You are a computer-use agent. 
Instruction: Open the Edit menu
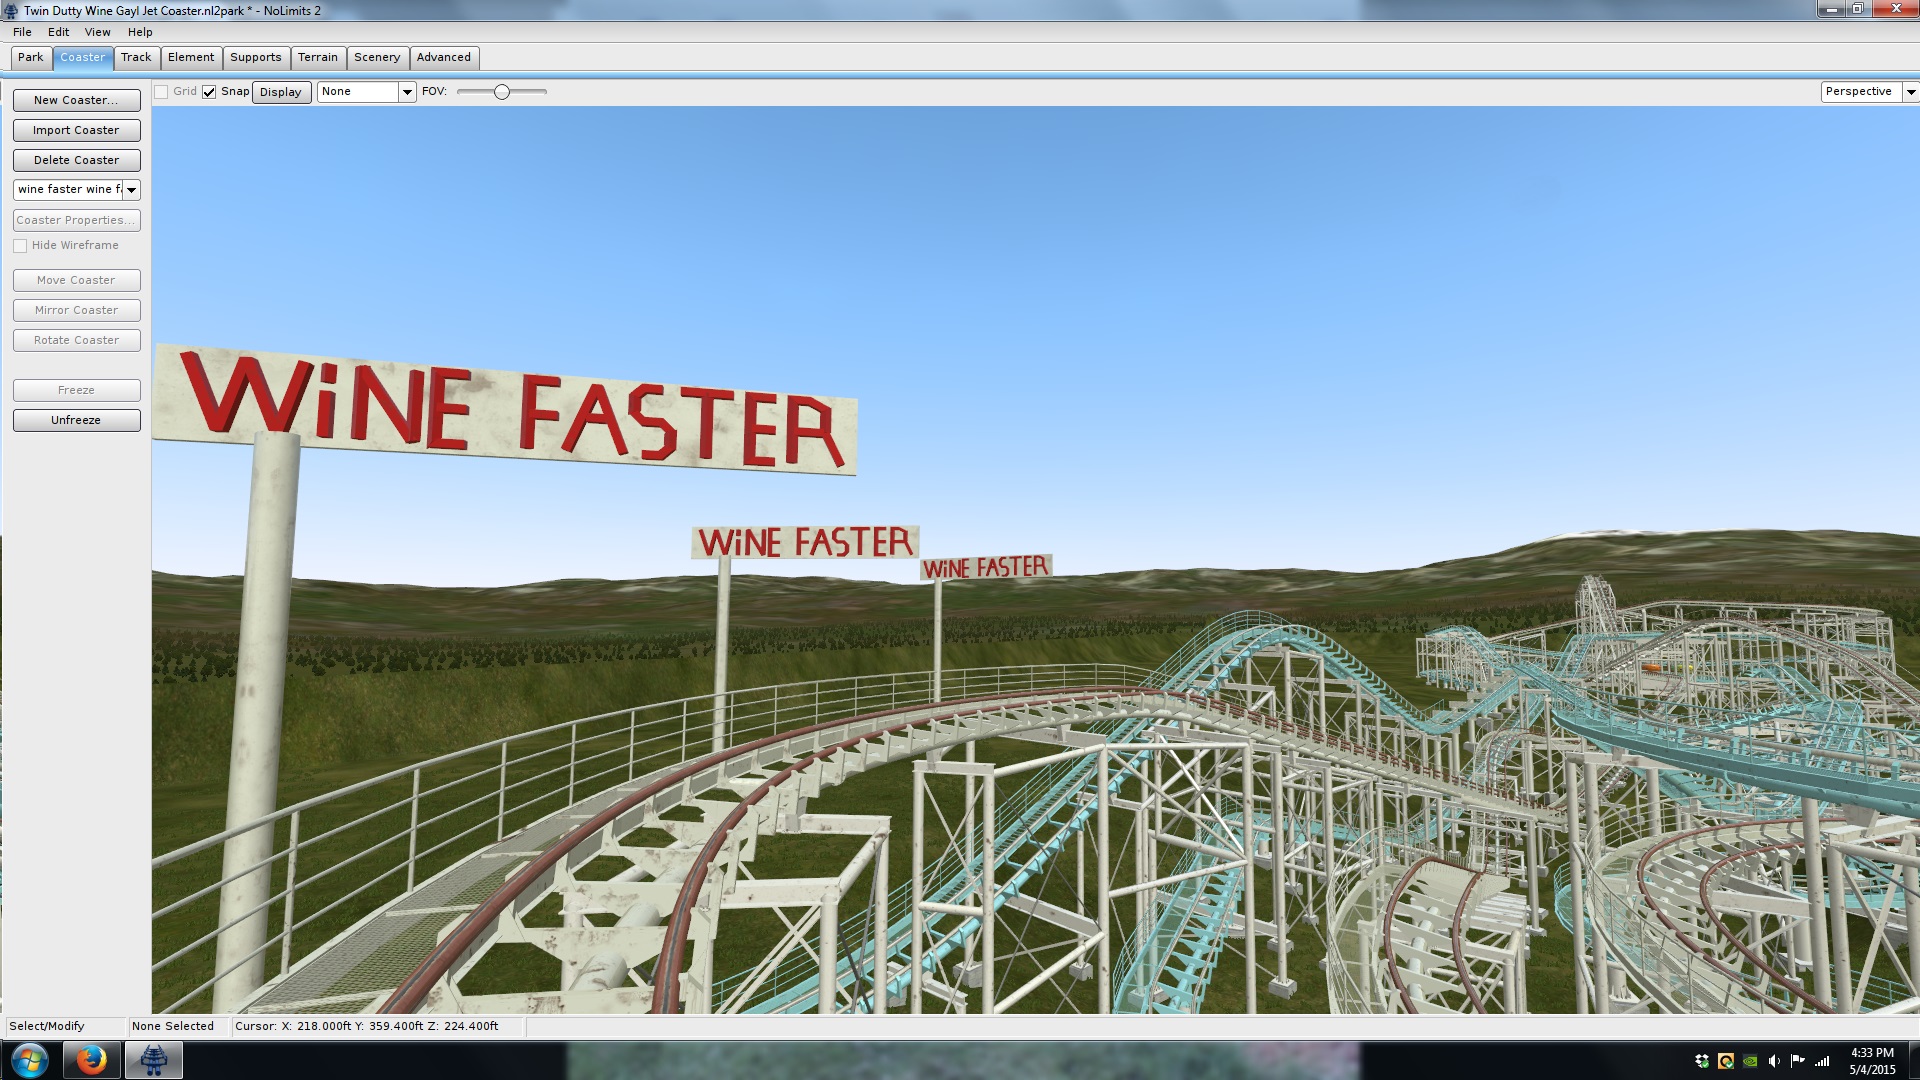point(58,32)
